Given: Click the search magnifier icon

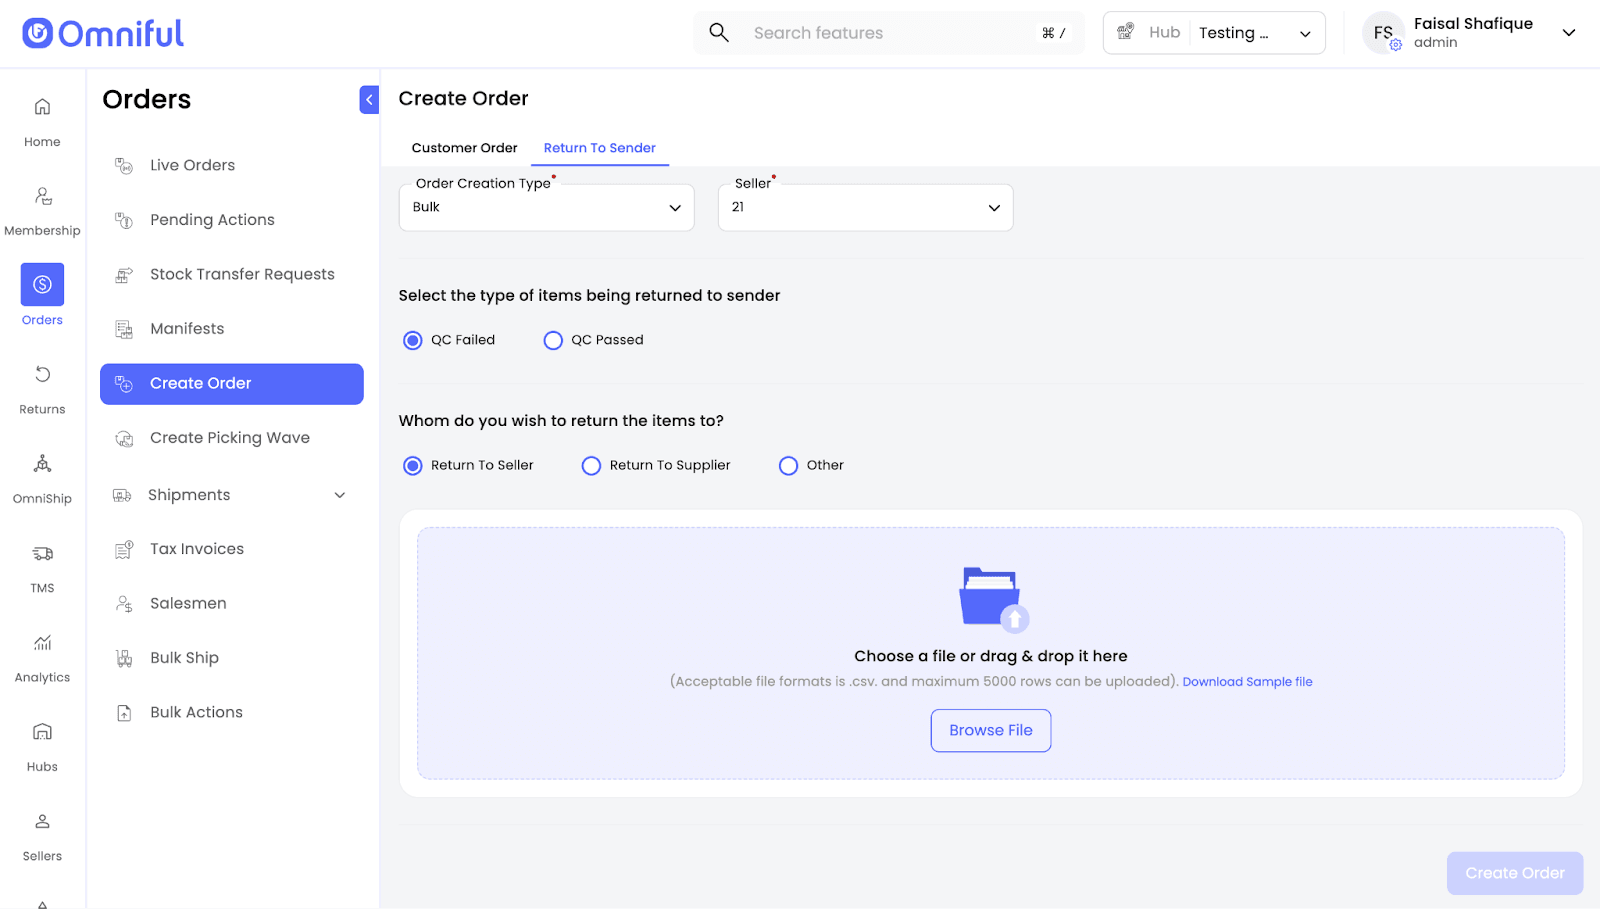Looking at the screenshot, I should point(719,33).
